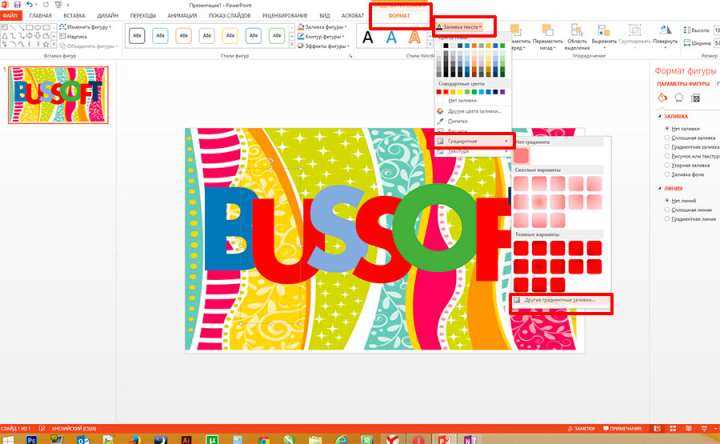Choose the blue WordArt letter A style

point(391,37)
